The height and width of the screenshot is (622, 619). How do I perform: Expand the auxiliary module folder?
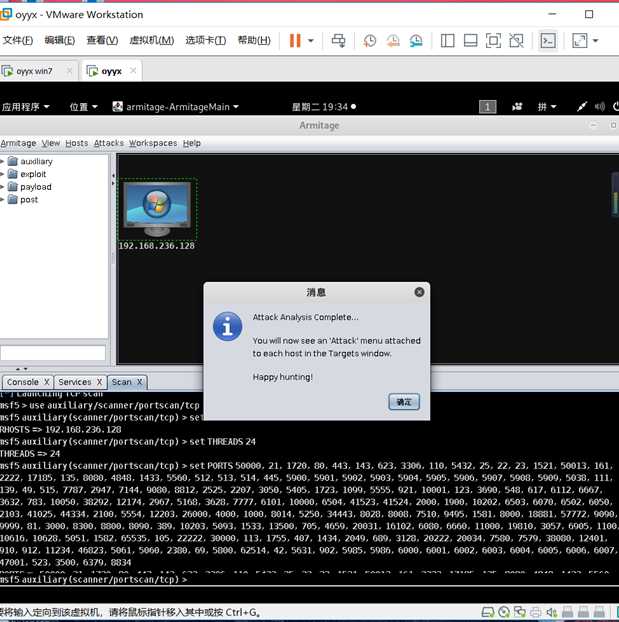[x=2, y=161]
